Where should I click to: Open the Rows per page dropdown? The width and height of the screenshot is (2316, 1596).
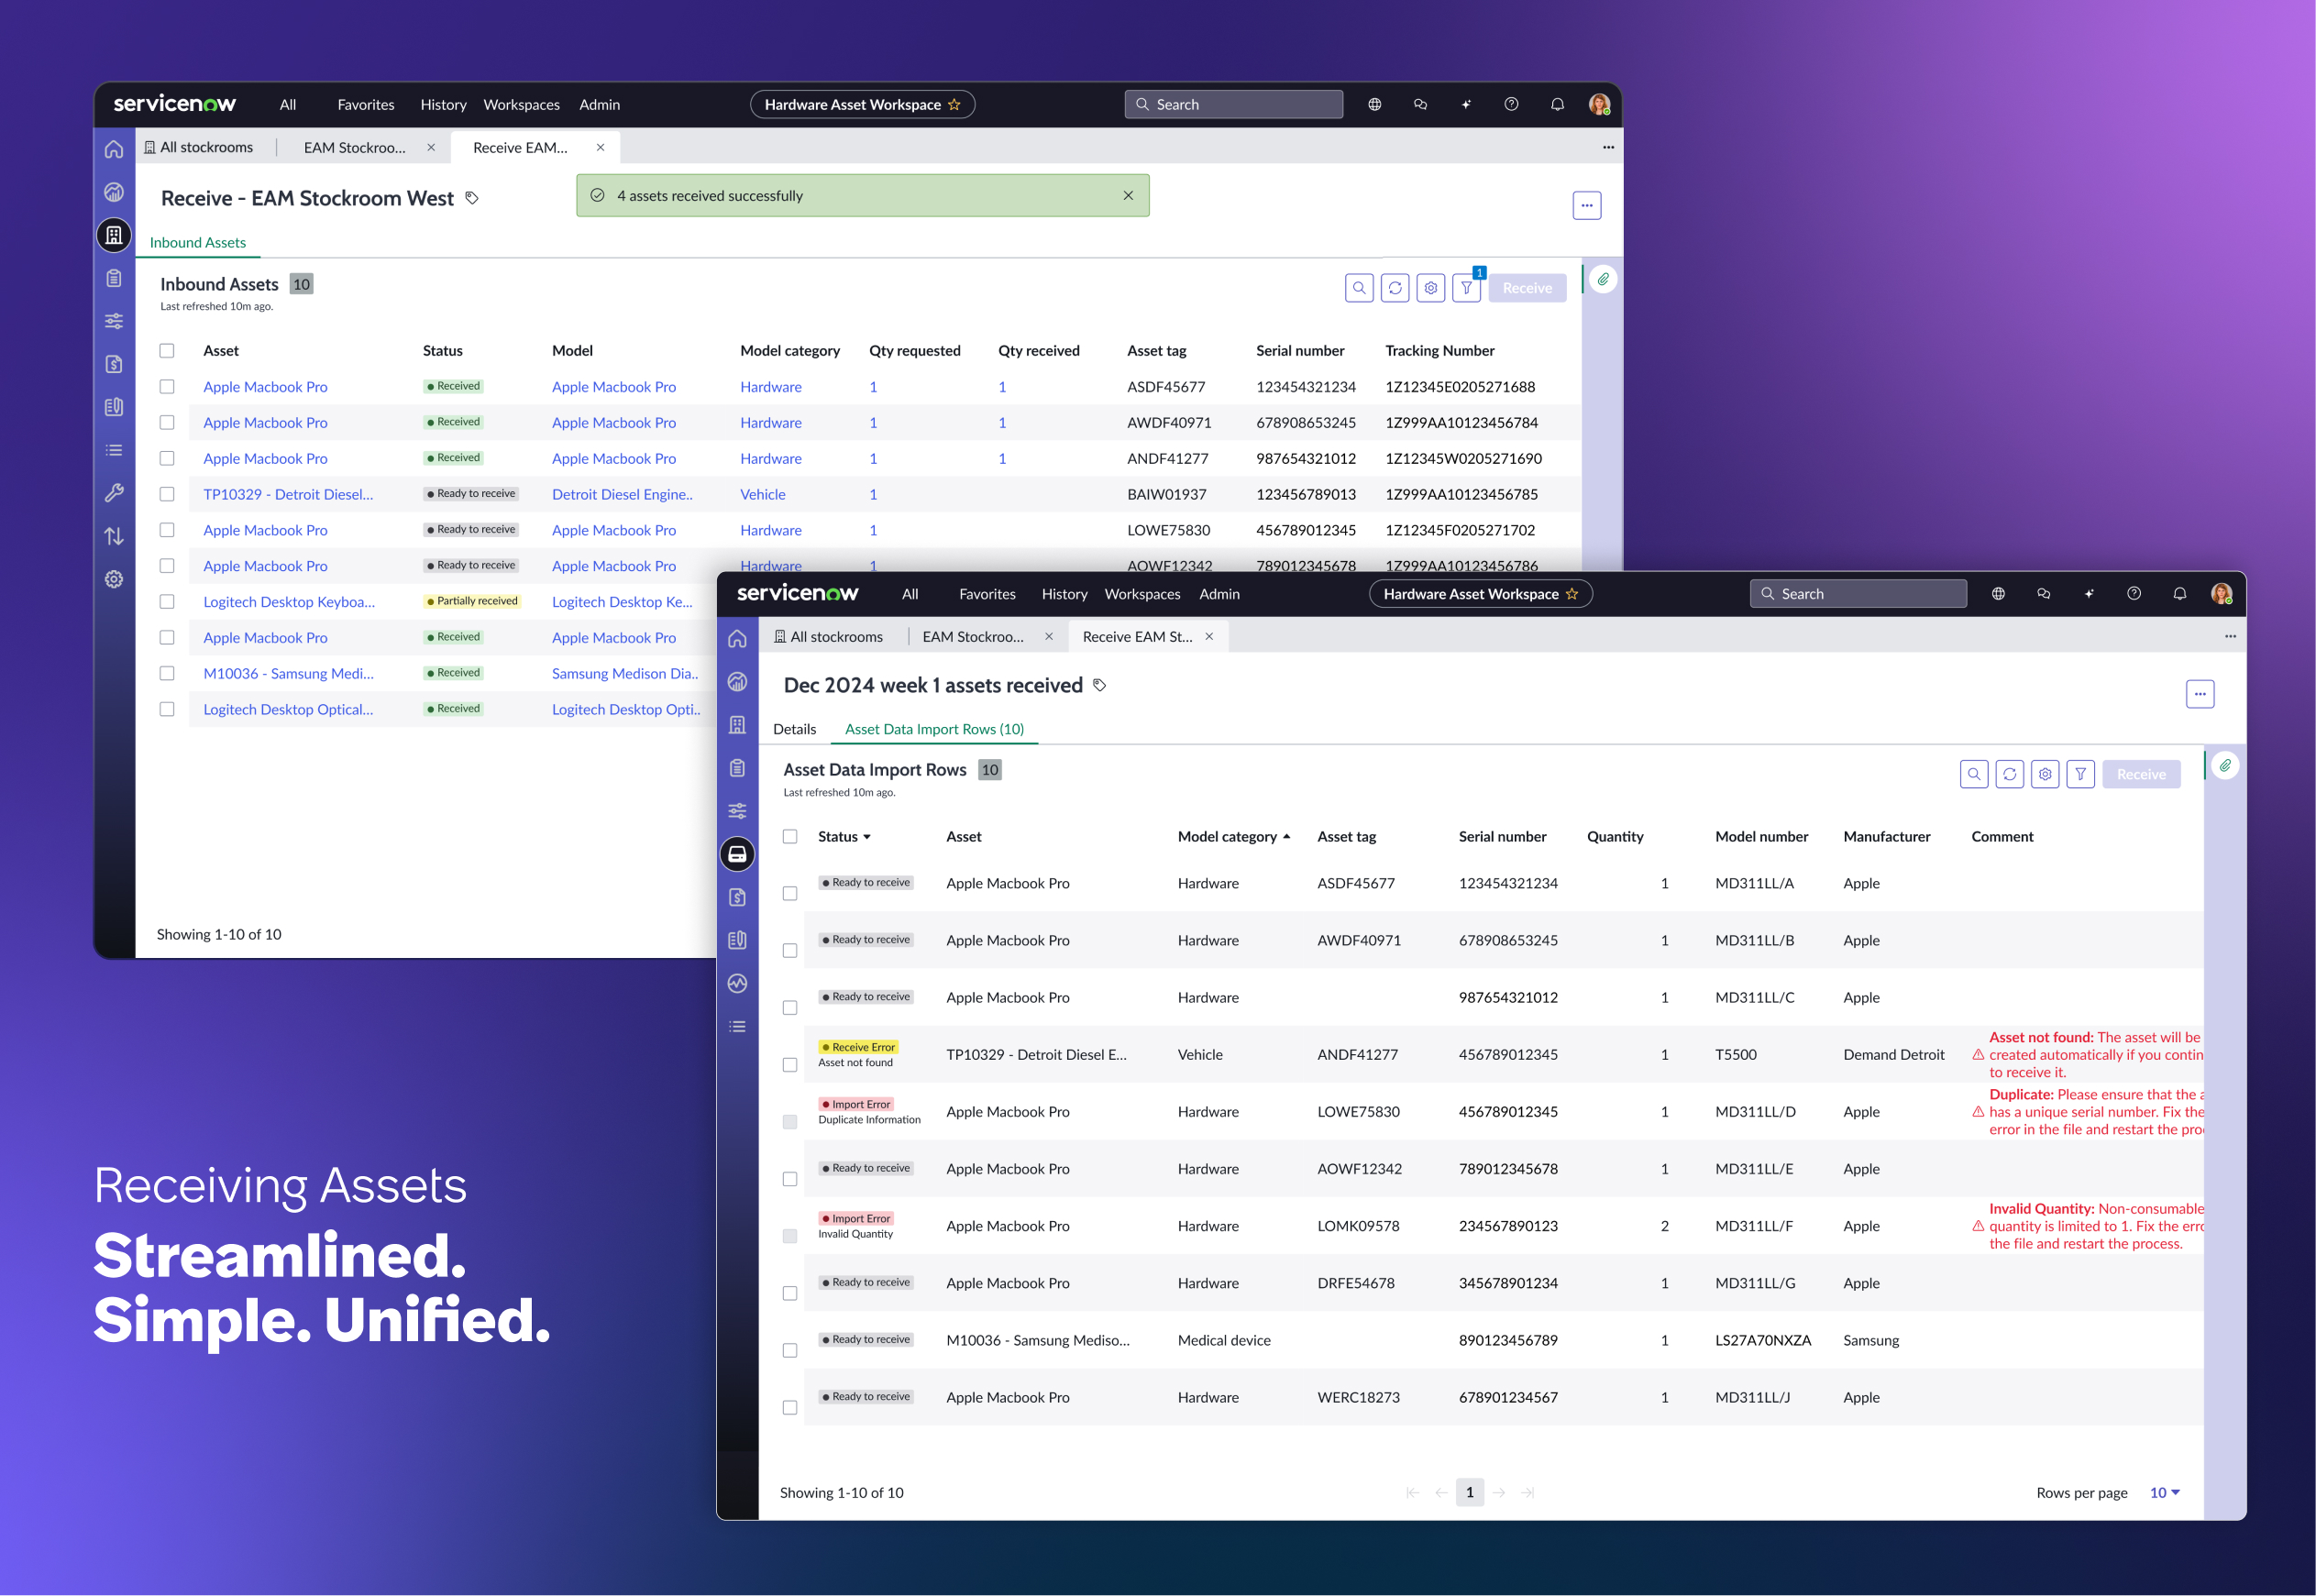tap(2164, 1492)
